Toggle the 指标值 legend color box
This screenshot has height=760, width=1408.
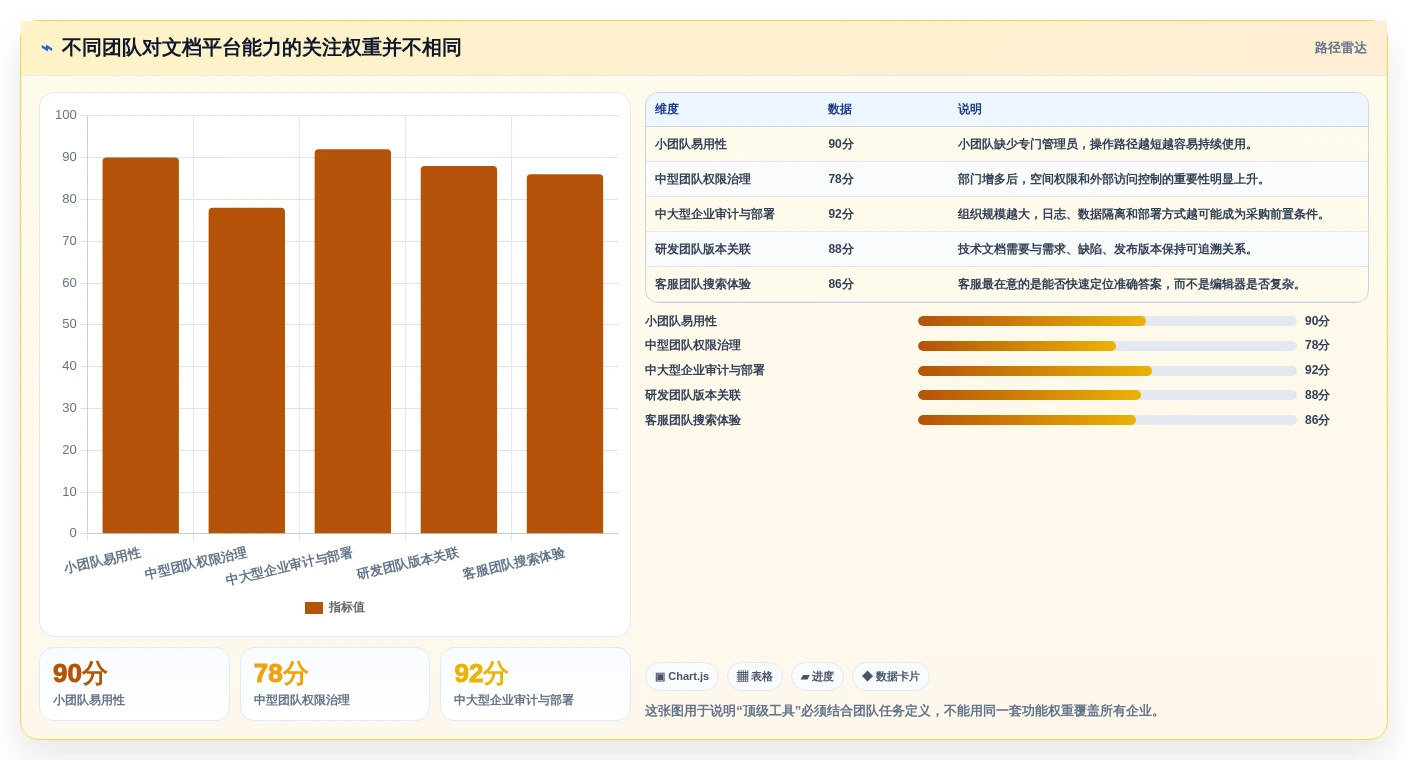(314, 608)
